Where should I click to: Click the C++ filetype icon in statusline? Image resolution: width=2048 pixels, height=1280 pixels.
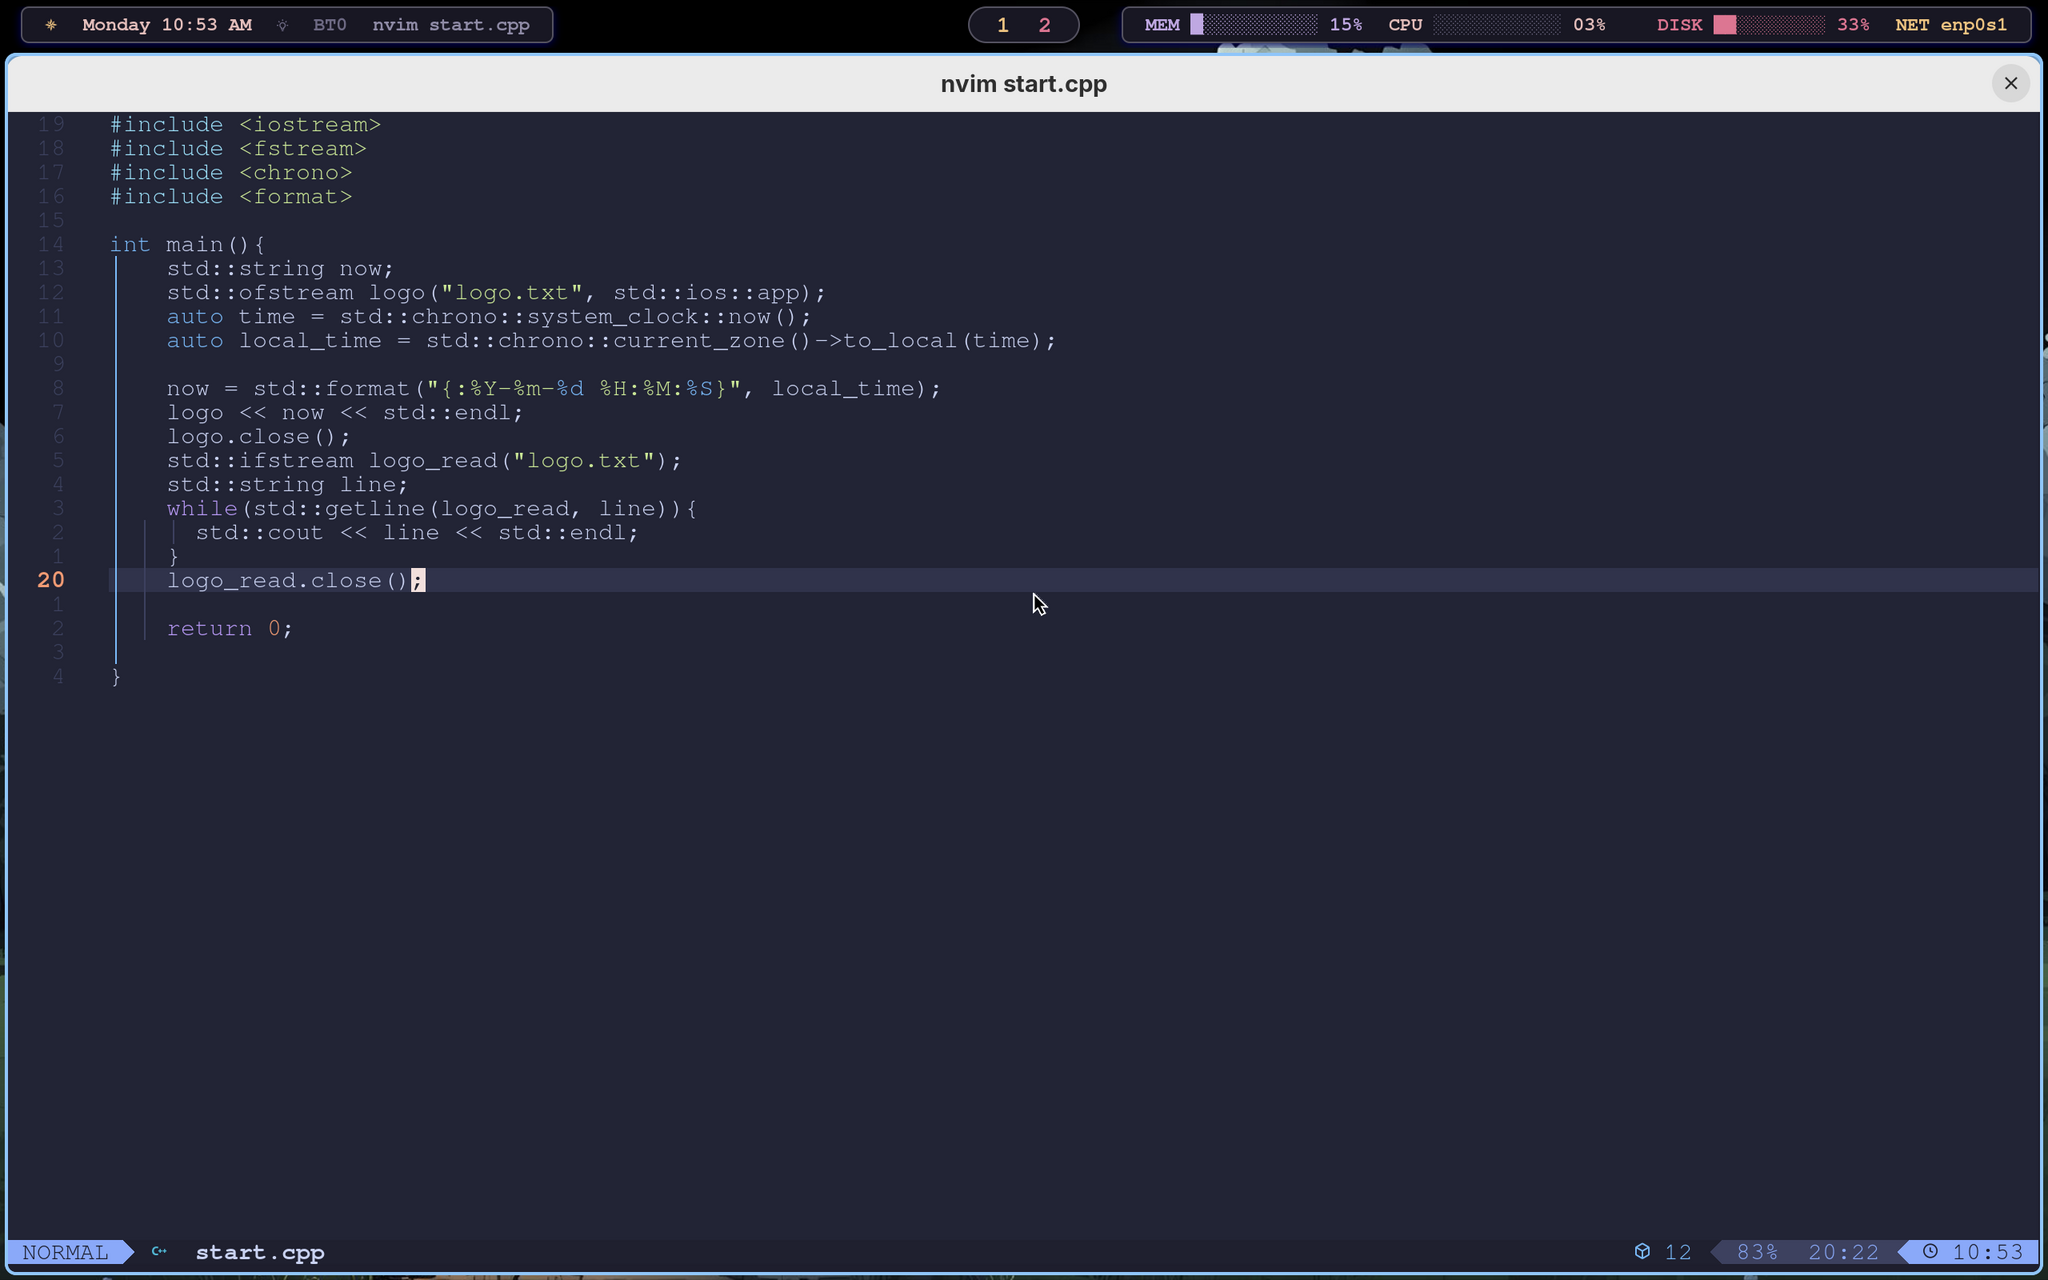(159, 1251)
